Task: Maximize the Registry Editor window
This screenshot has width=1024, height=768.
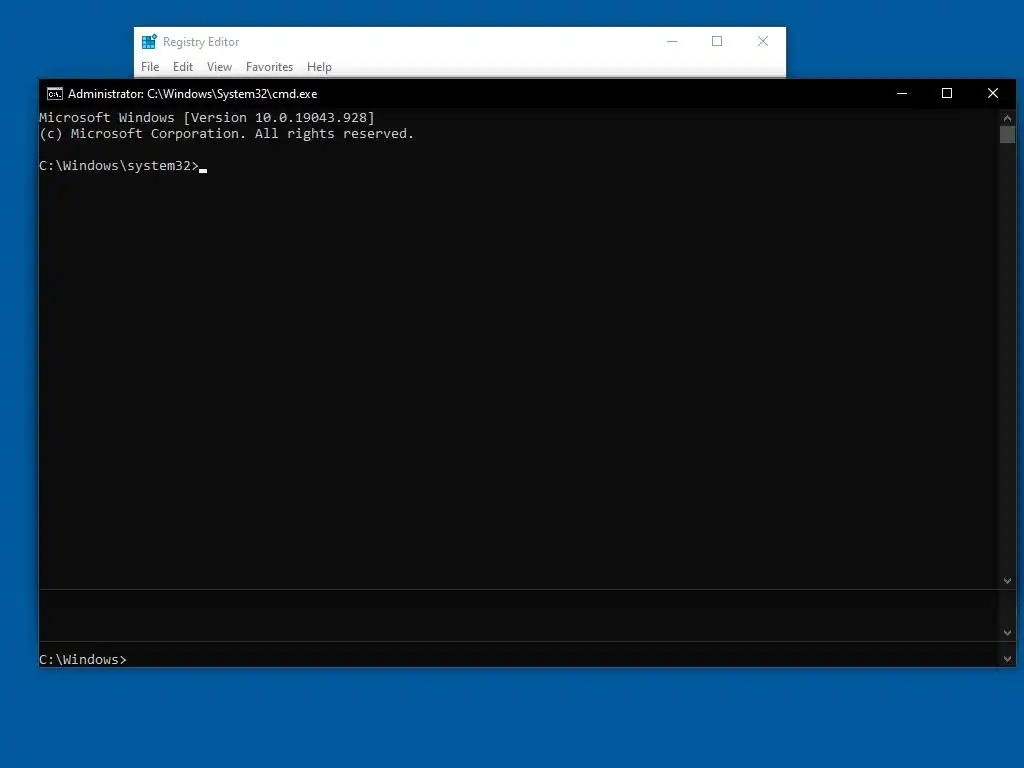Action: click(x=717, y=41)
